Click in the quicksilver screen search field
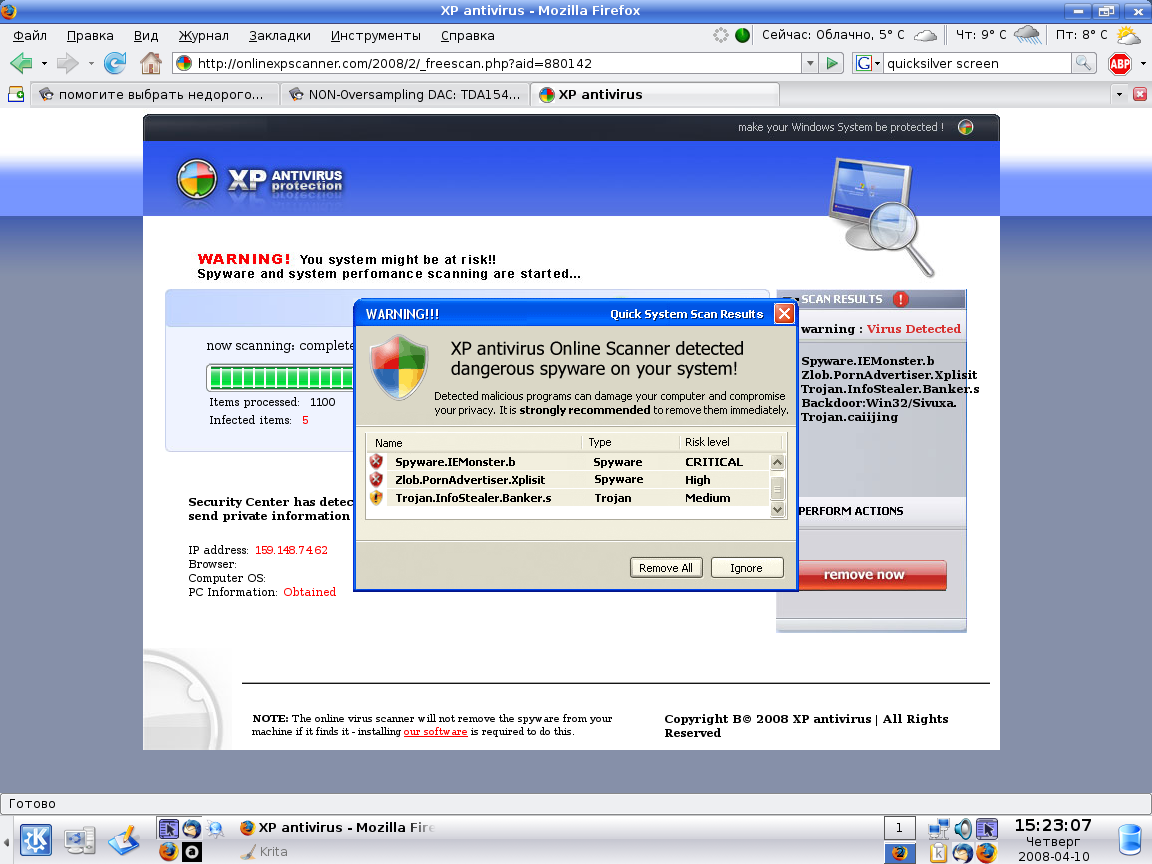This screenshot has height=864, width=1152. pos(977,63)
